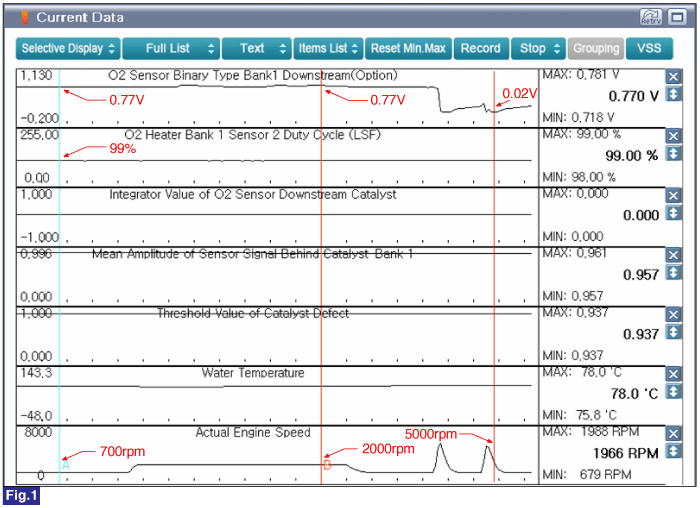Screen dimensions: 700x508
Task: Click the Record button
Action: [x=481, y=48]
